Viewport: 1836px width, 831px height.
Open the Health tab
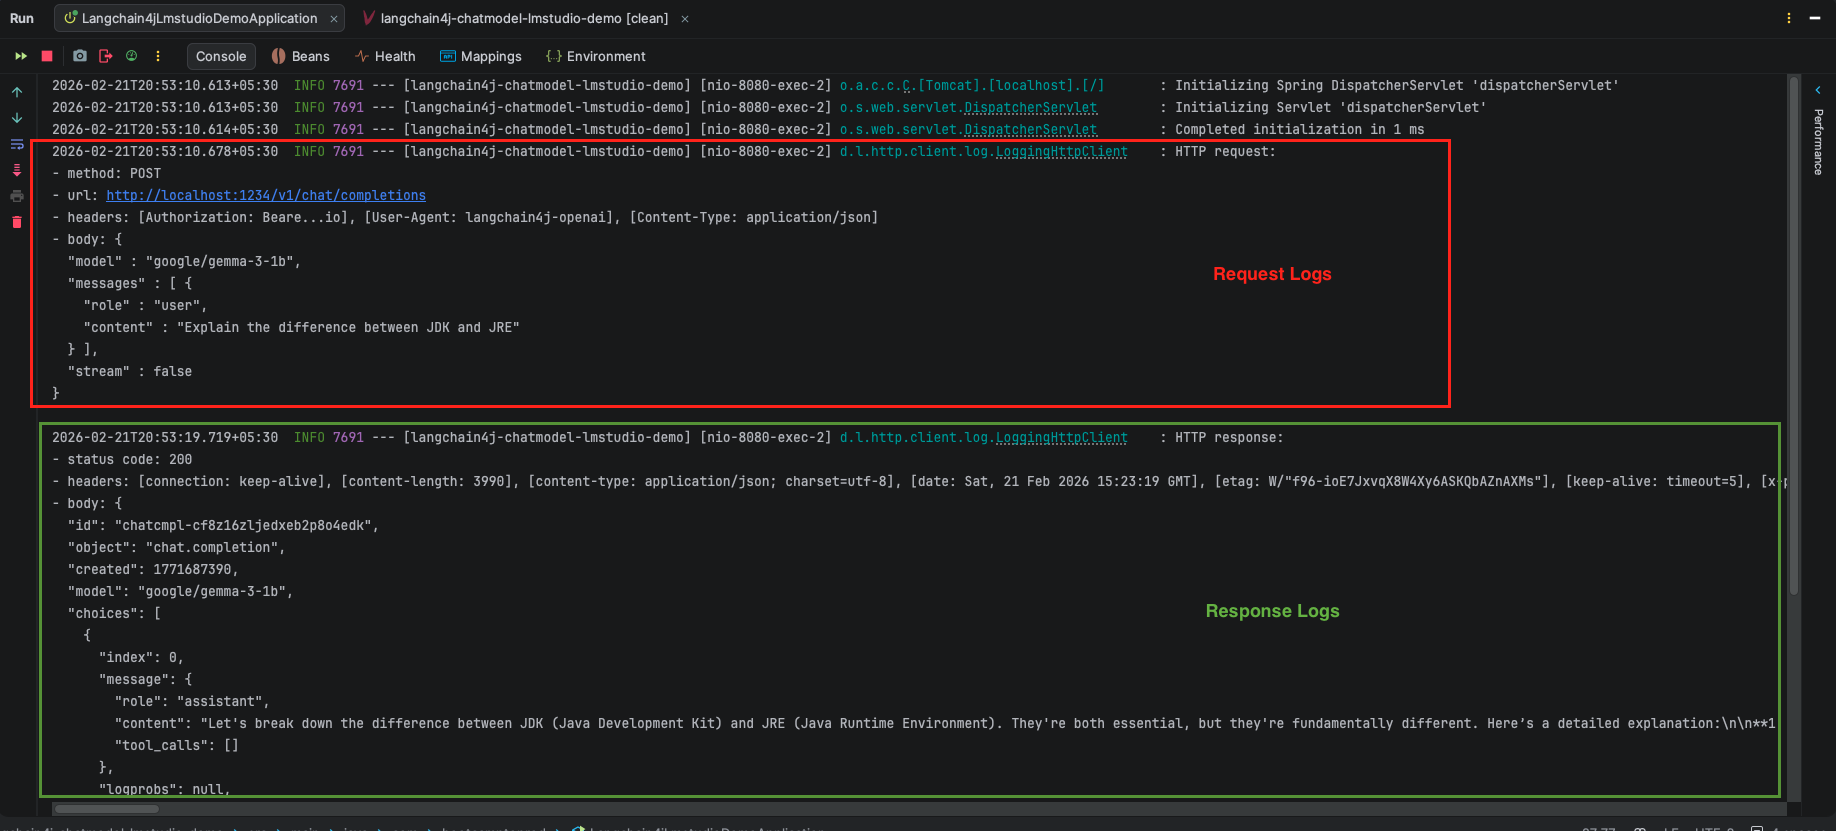pyautogui.click(x=385, y=56)
